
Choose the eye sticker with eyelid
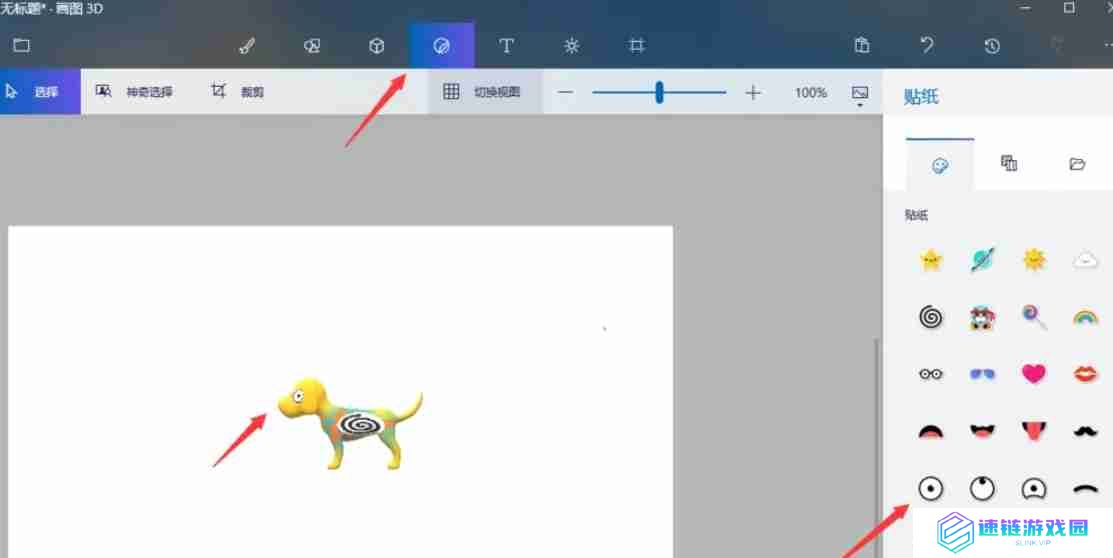pyautogui.click(x=1034, y=488)
